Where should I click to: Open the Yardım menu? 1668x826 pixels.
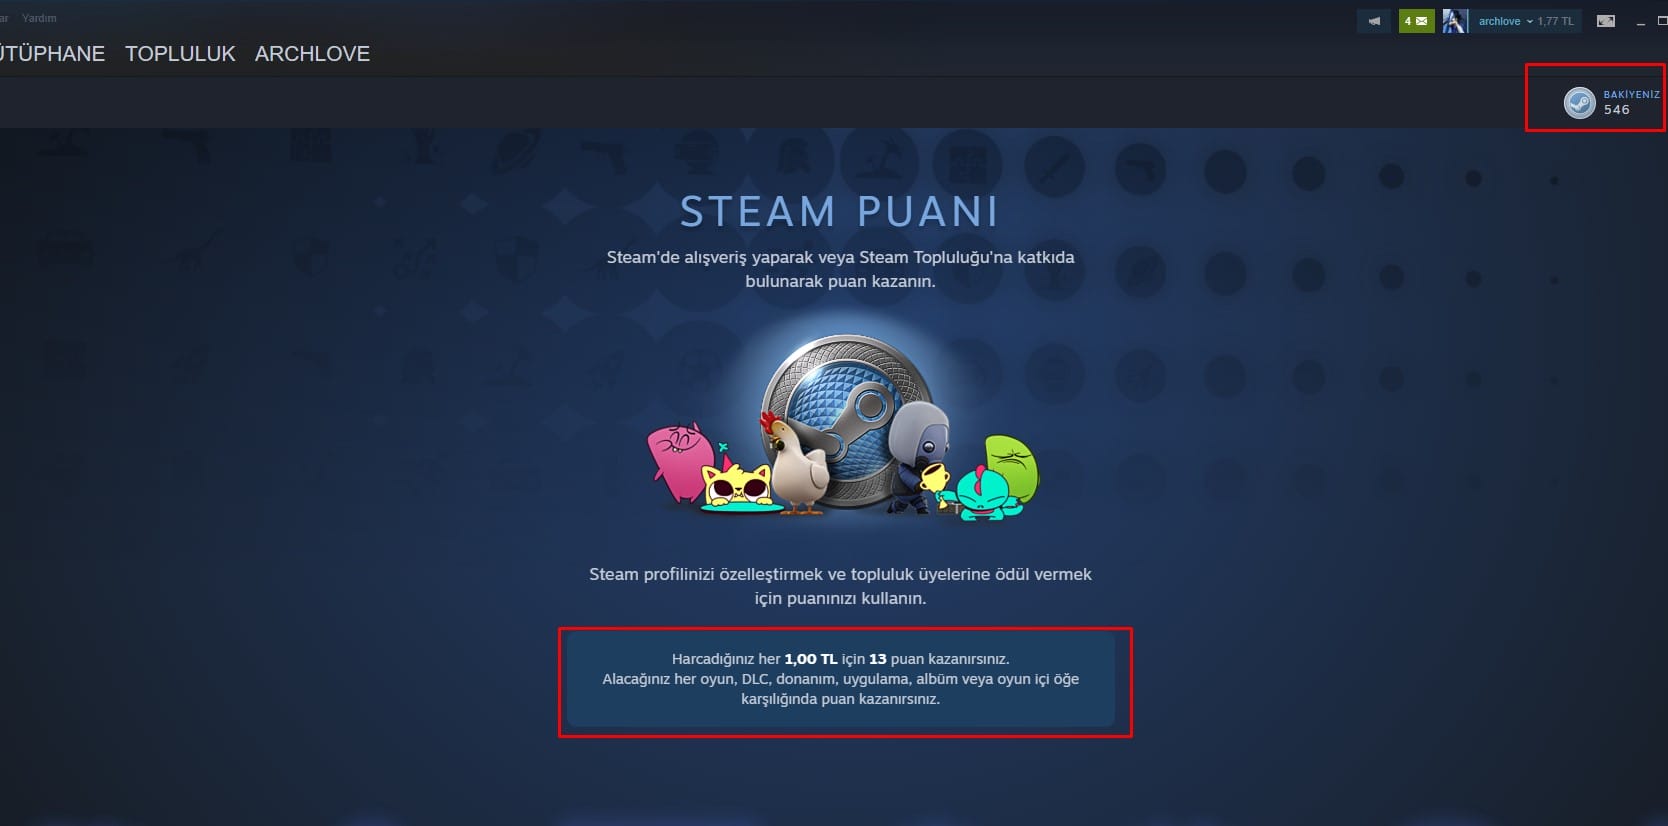(x=39, y=18)
